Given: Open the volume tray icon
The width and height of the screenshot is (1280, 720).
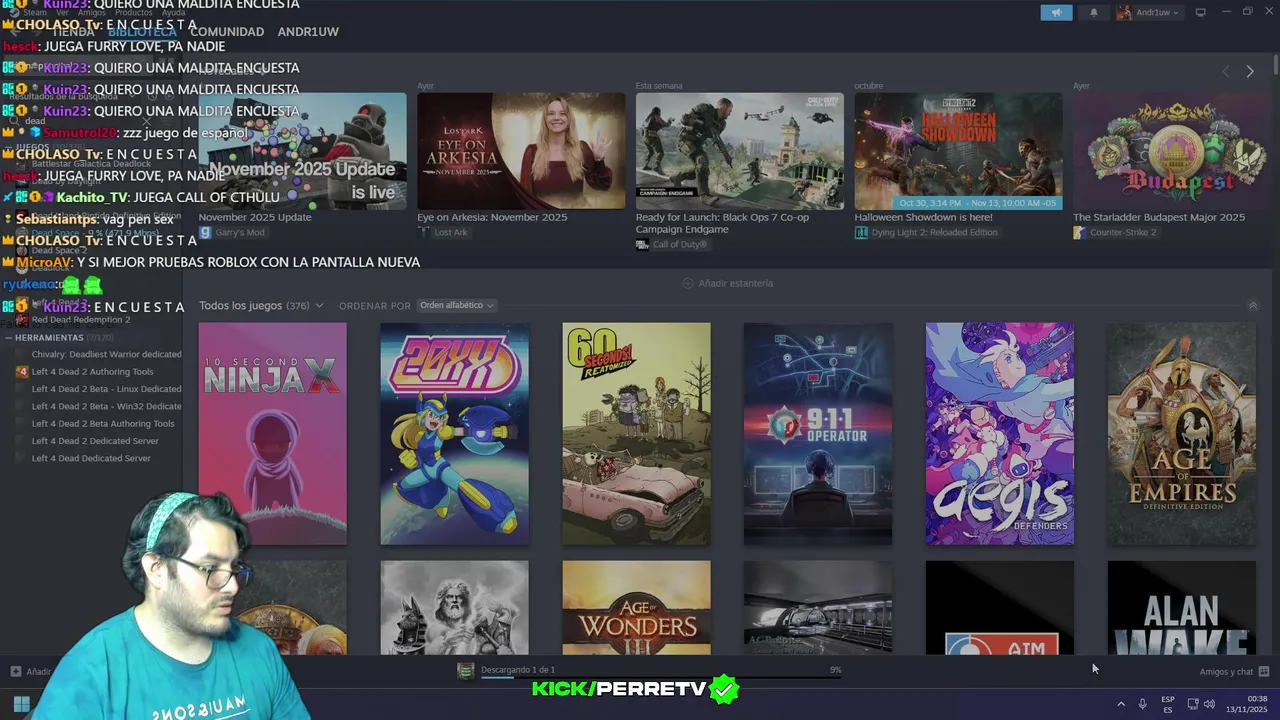Looking at the screenshot, I should tap(1209, 704).
